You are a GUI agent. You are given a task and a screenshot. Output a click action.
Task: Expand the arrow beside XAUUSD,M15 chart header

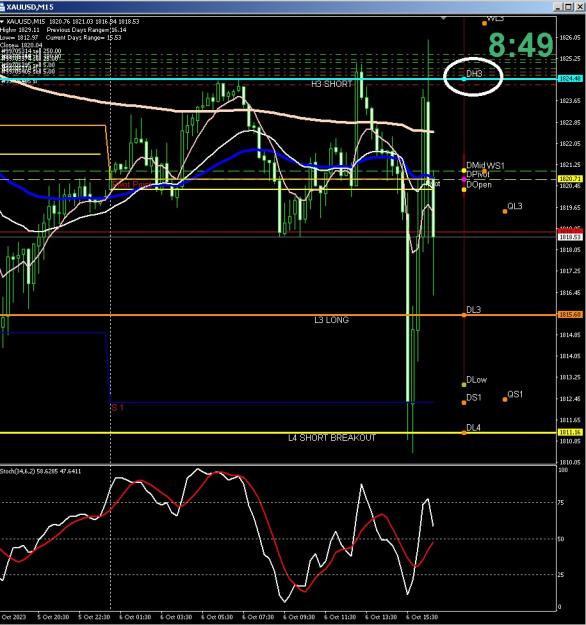click(2, 22)
